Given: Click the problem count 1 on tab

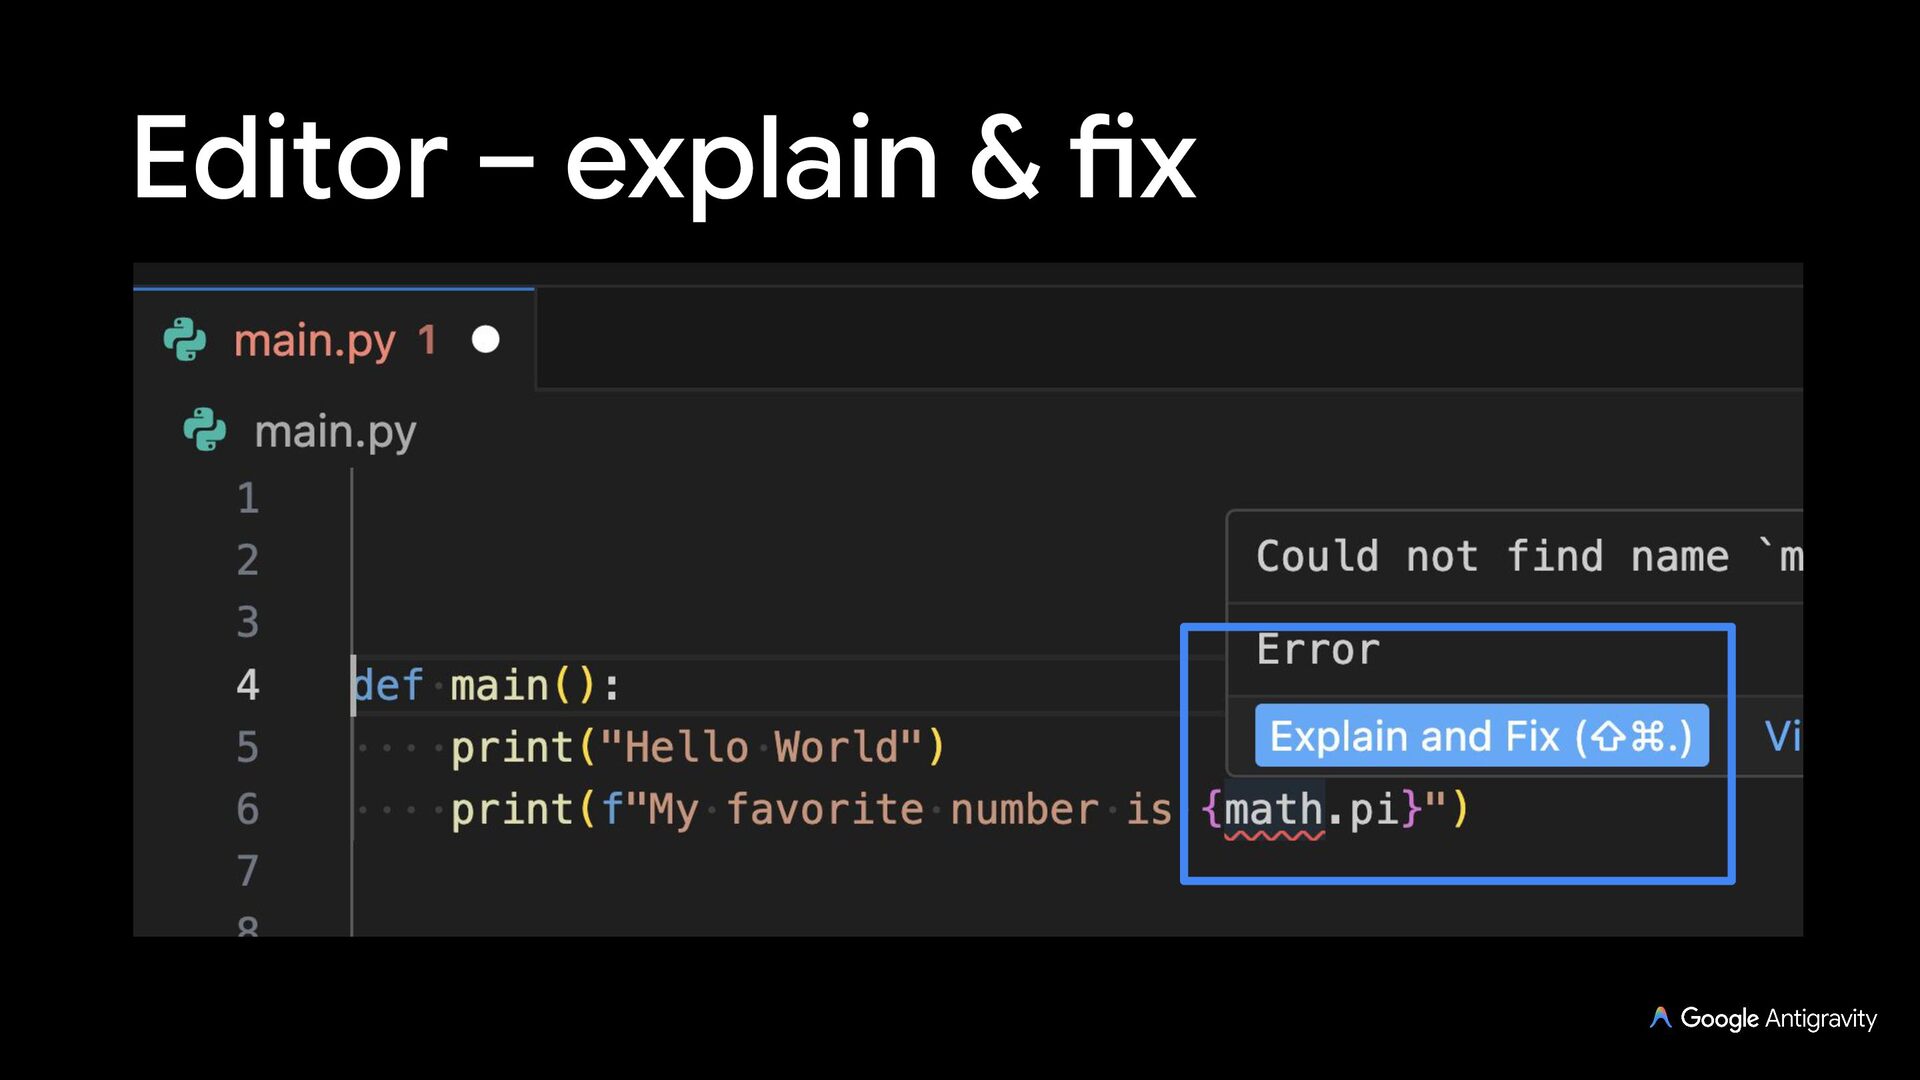Looking at the screenshot, I should click(x=427, y=341).
